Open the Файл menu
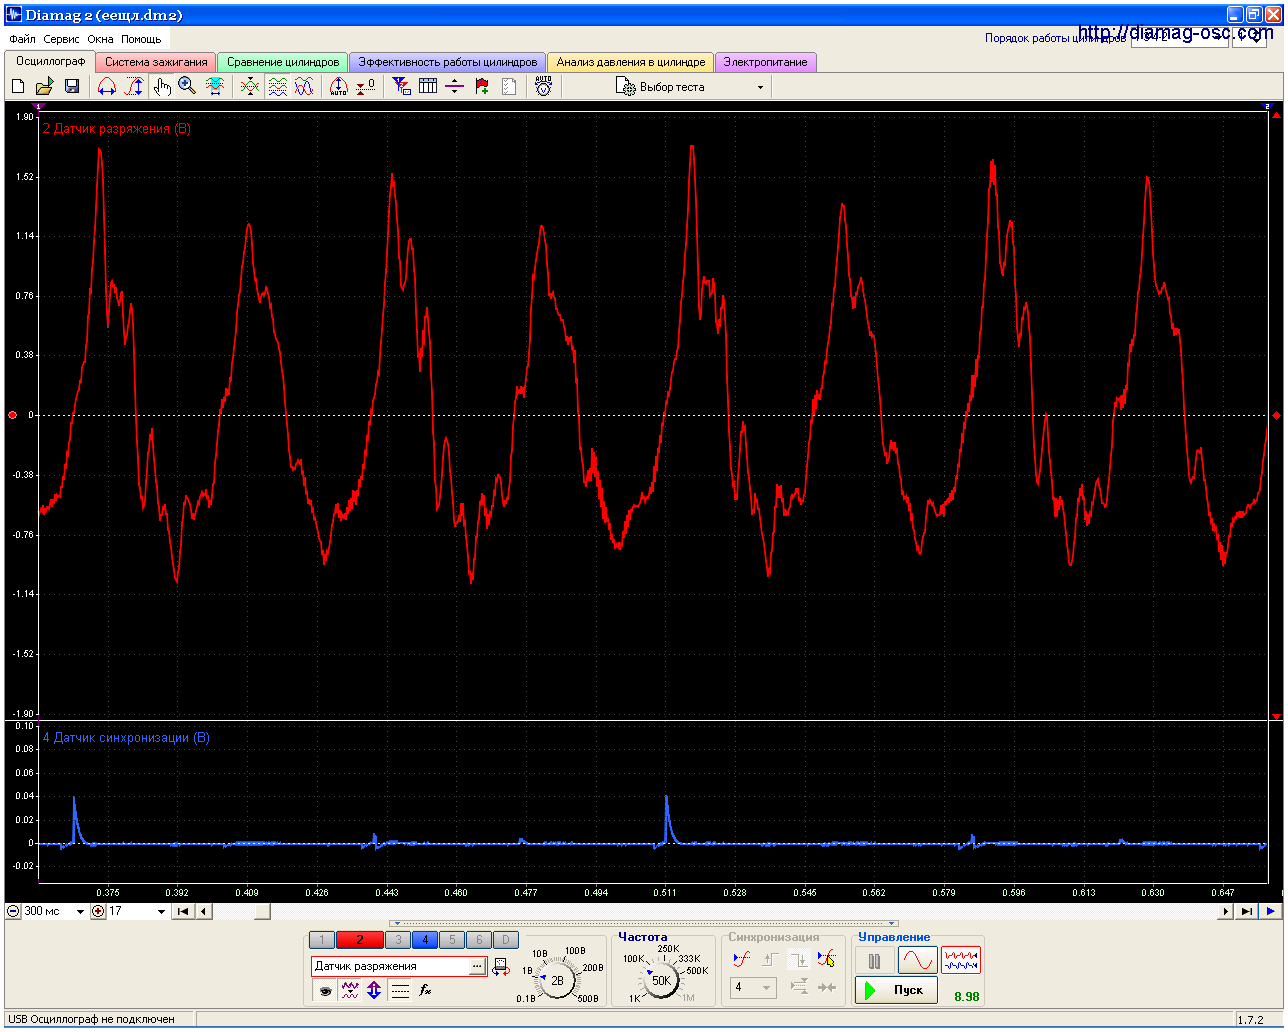1288x1032 pixels. [22, 39]
